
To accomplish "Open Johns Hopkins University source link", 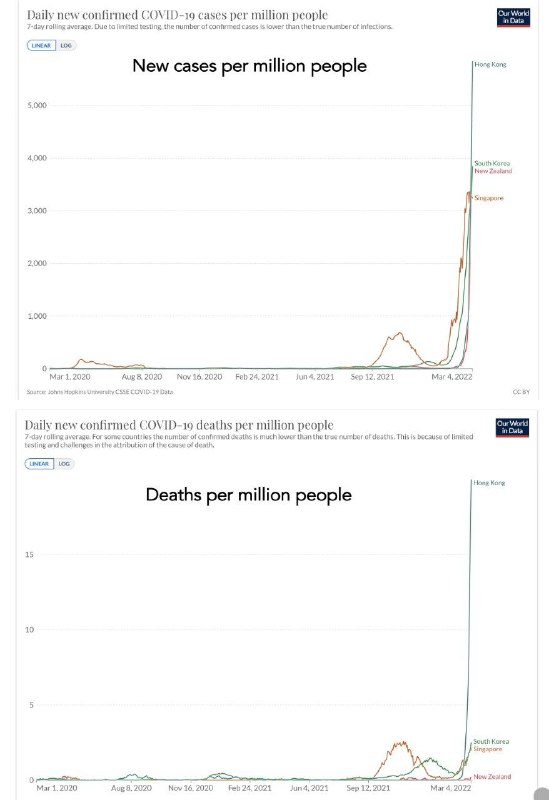I will coord(100,392).
